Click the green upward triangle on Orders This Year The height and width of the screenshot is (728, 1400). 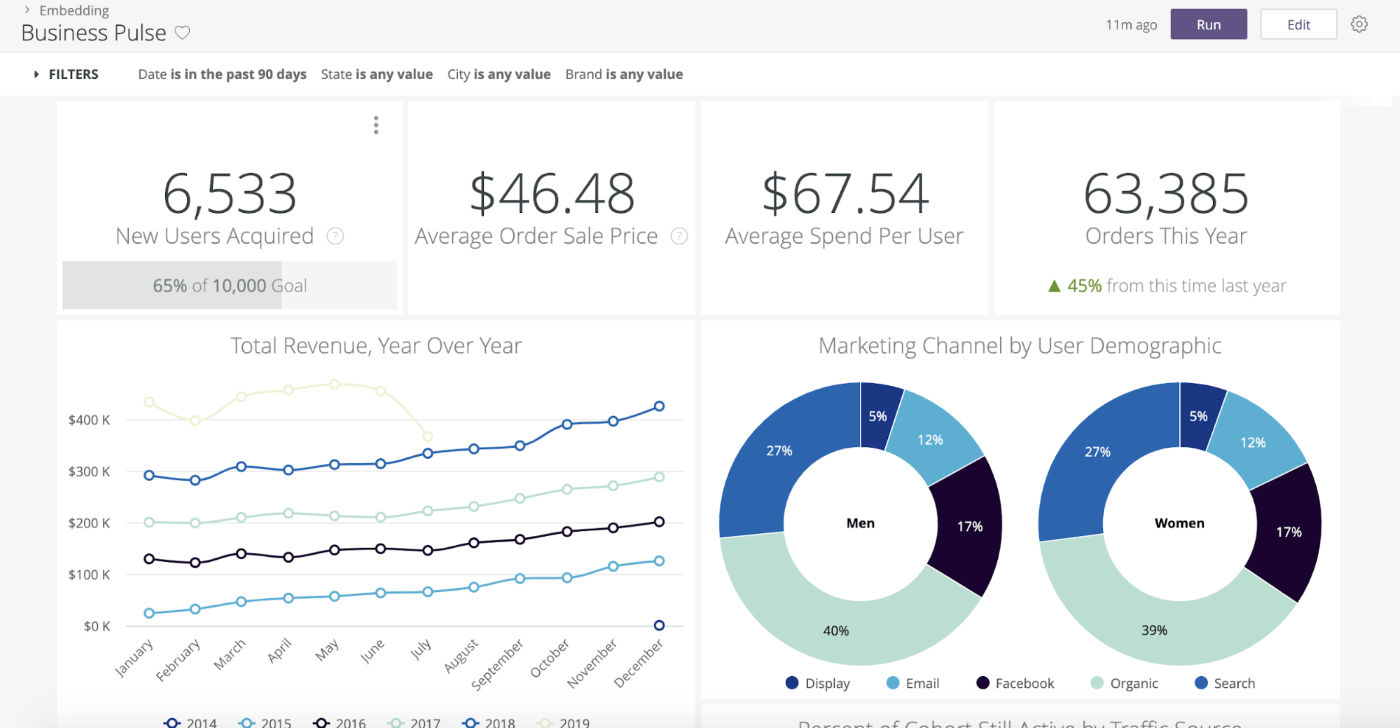point(1055,285)
